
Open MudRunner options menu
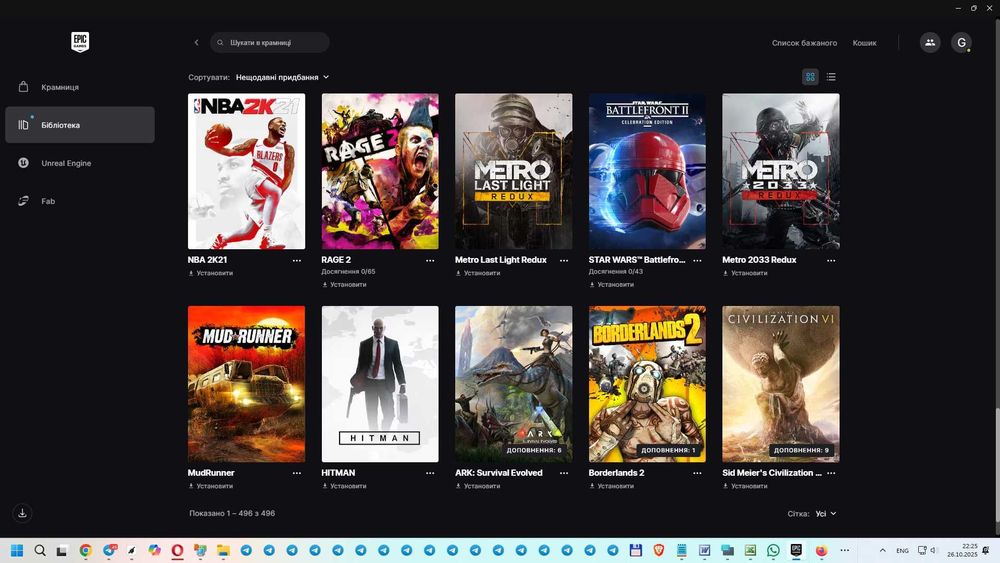(x=297, y=473)
